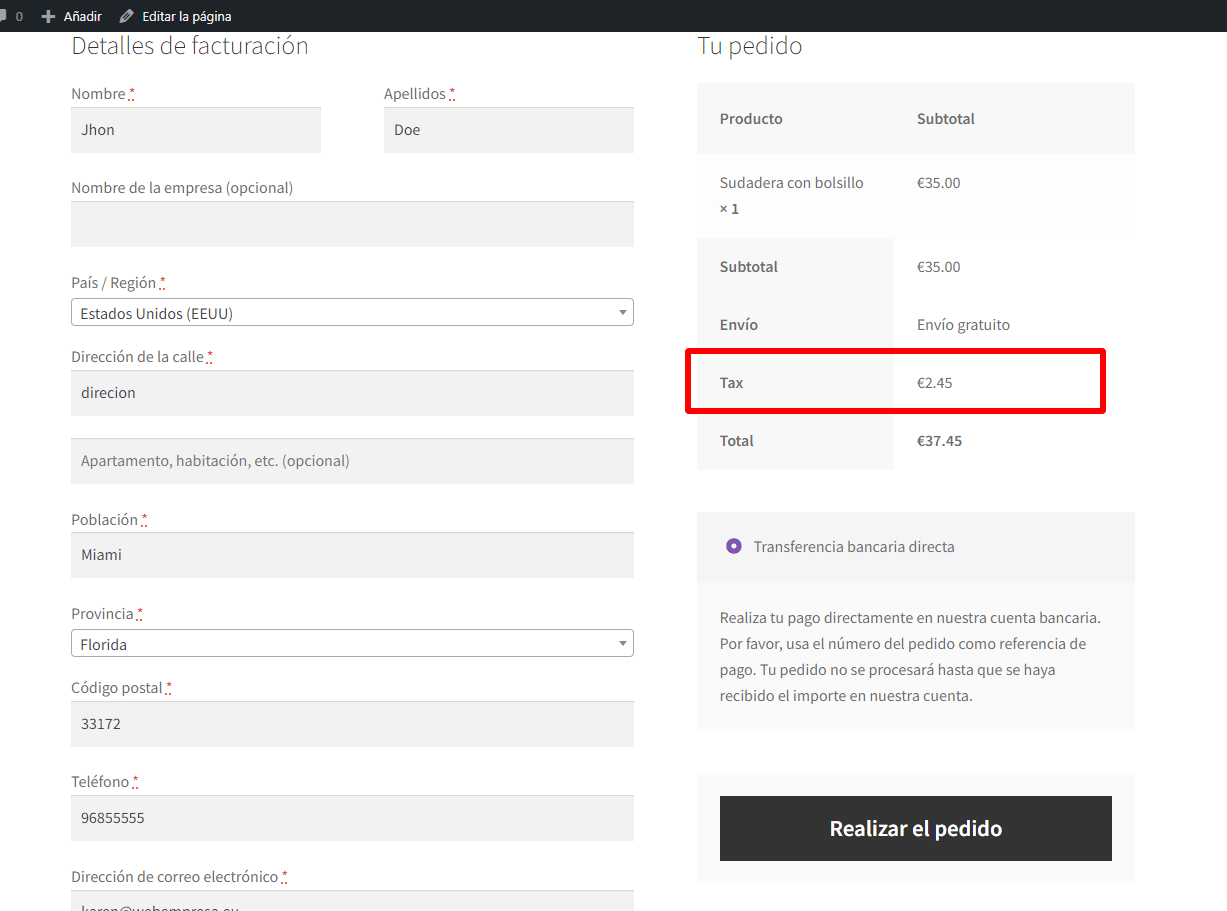Viewport: 1227px width, 911px height.
Task: Click the product quantity × 1
Action: click(x=729, y=209)
